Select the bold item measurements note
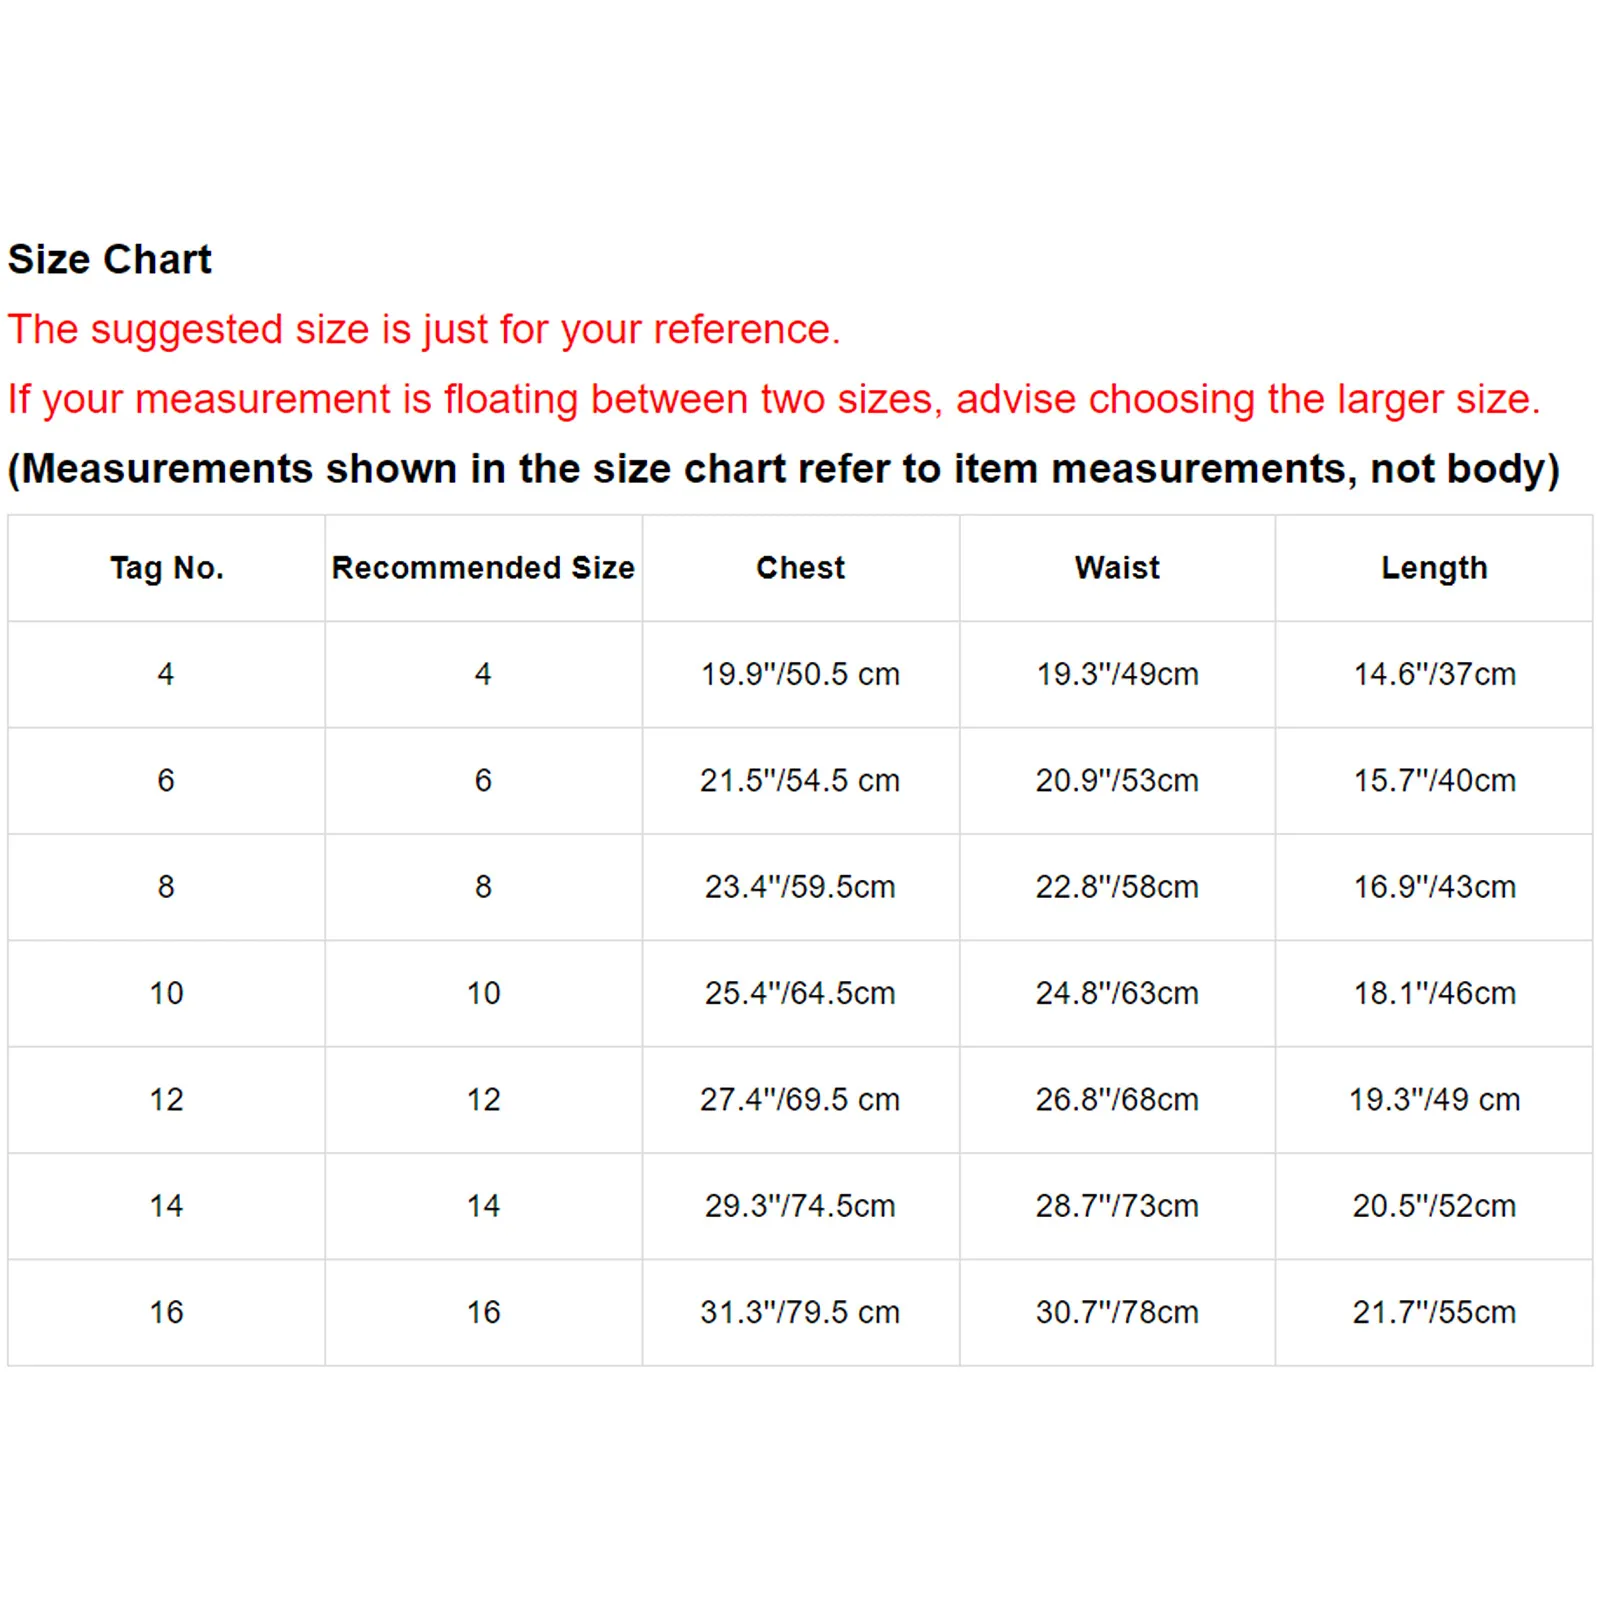The height and width of the screenshot is (1600, 1600). pyautogui.click(x=784, y=470)
